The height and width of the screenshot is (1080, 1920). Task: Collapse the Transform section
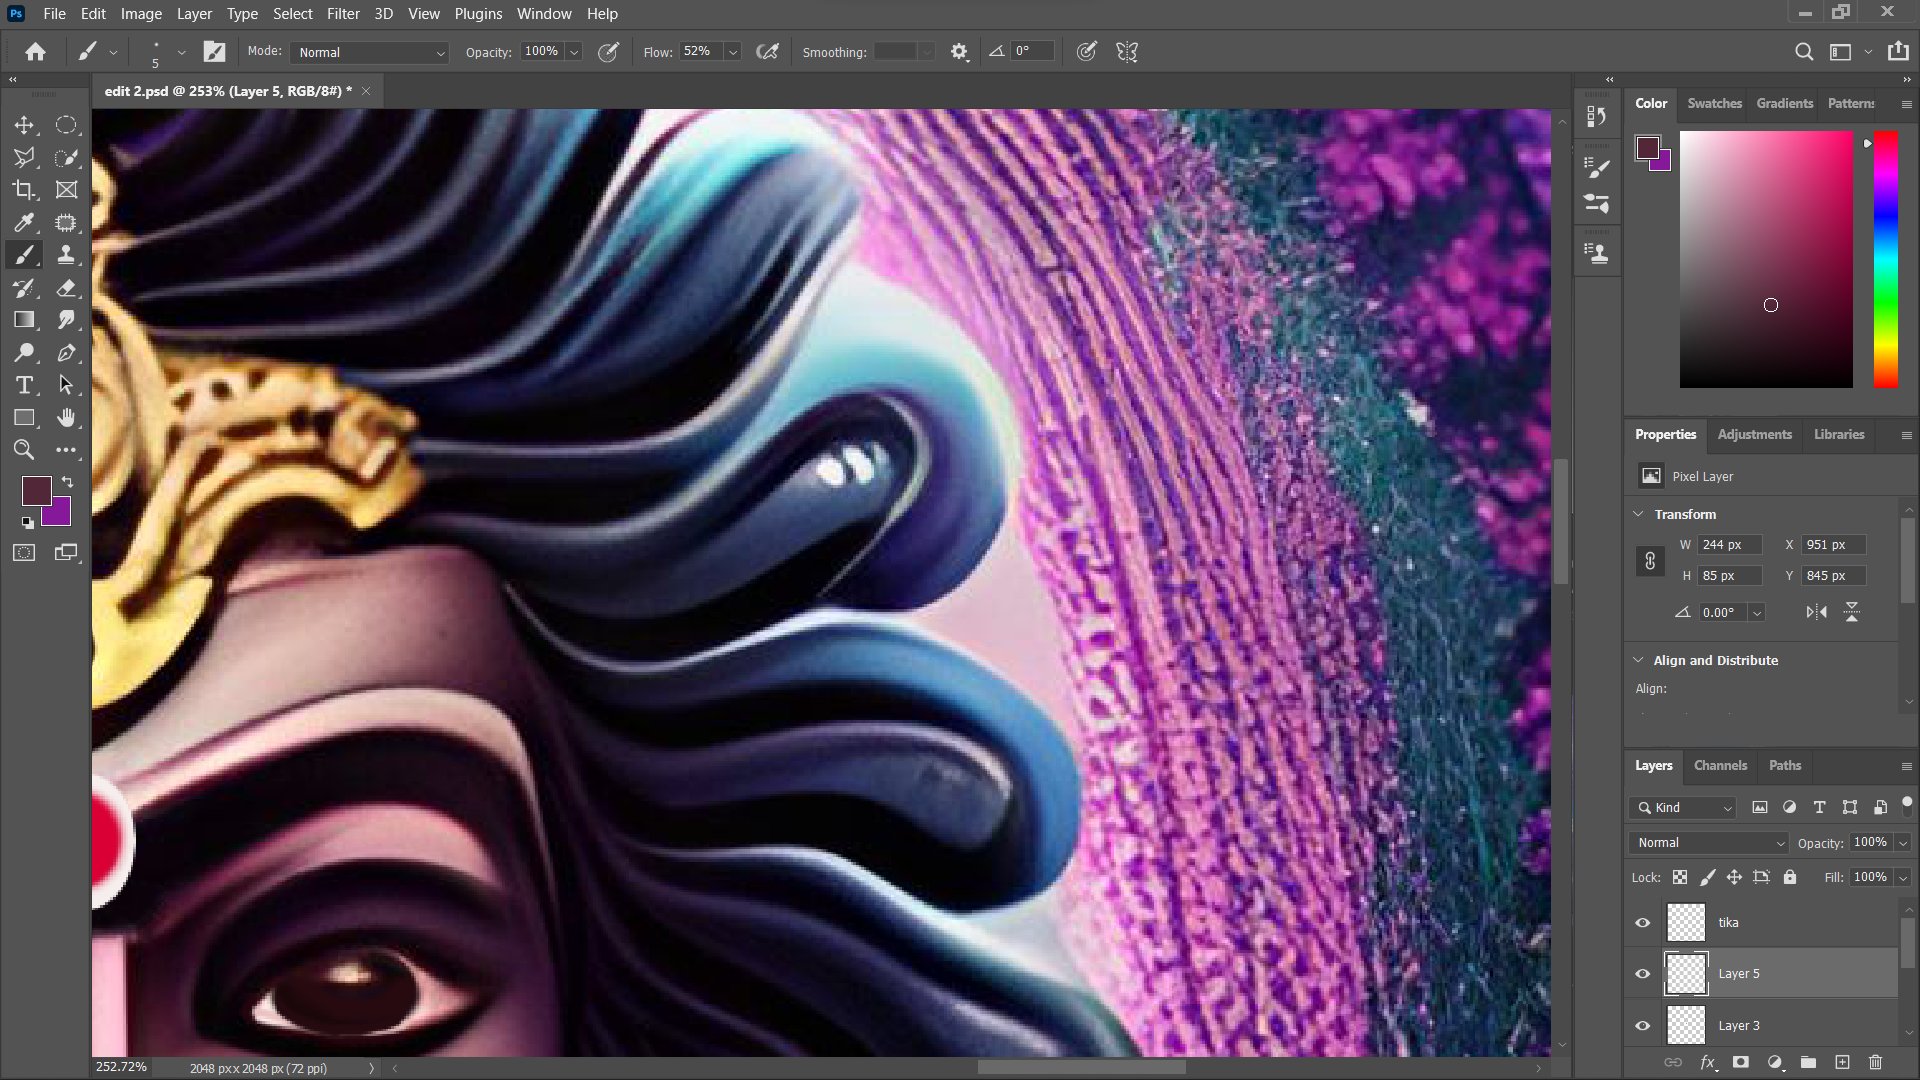point(1638,514)
